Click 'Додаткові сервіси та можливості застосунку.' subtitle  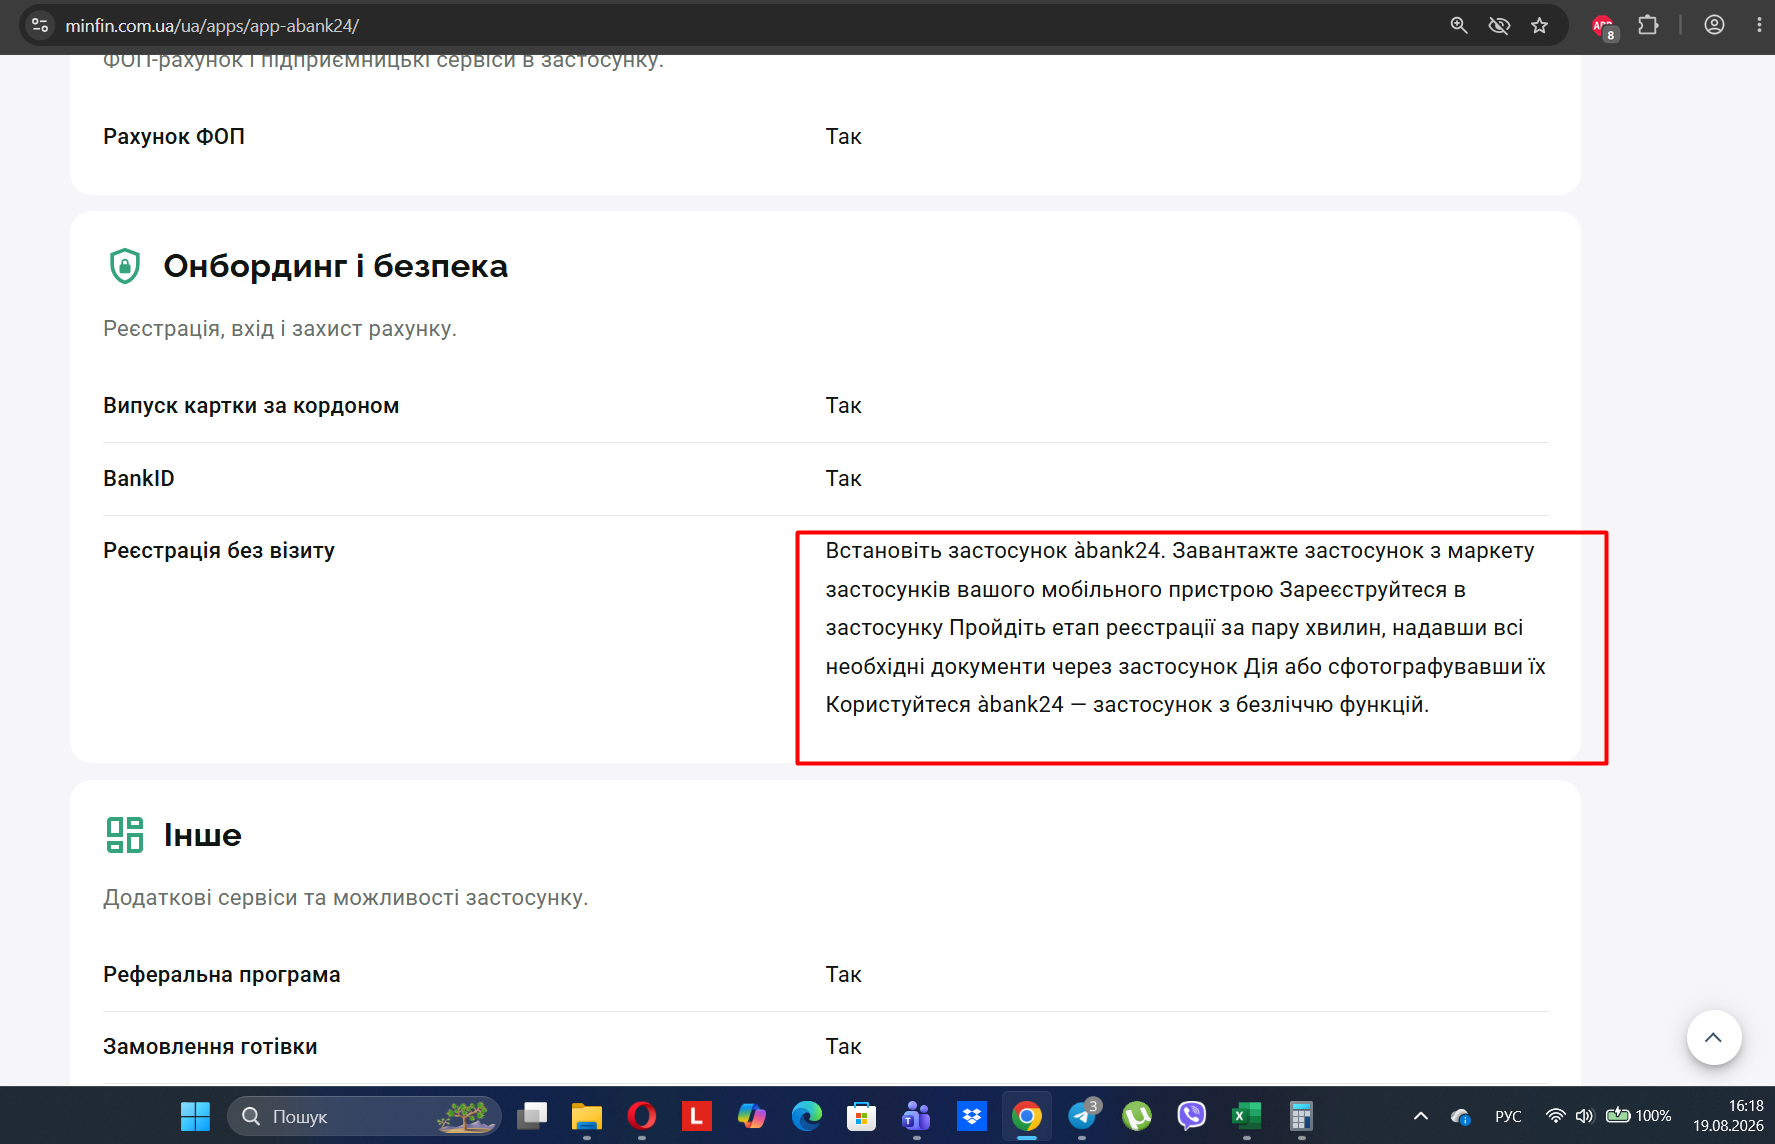coord(346,897)
